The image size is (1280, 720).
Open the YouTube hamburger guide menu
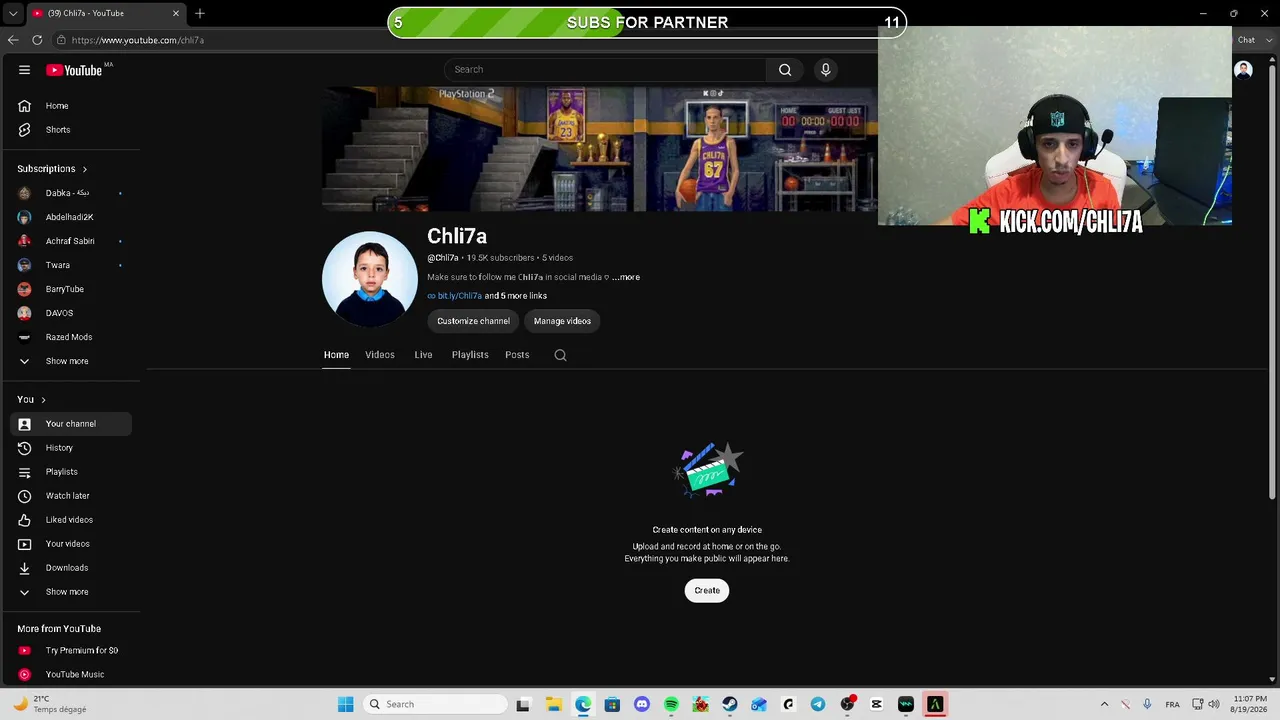(24, 70)
